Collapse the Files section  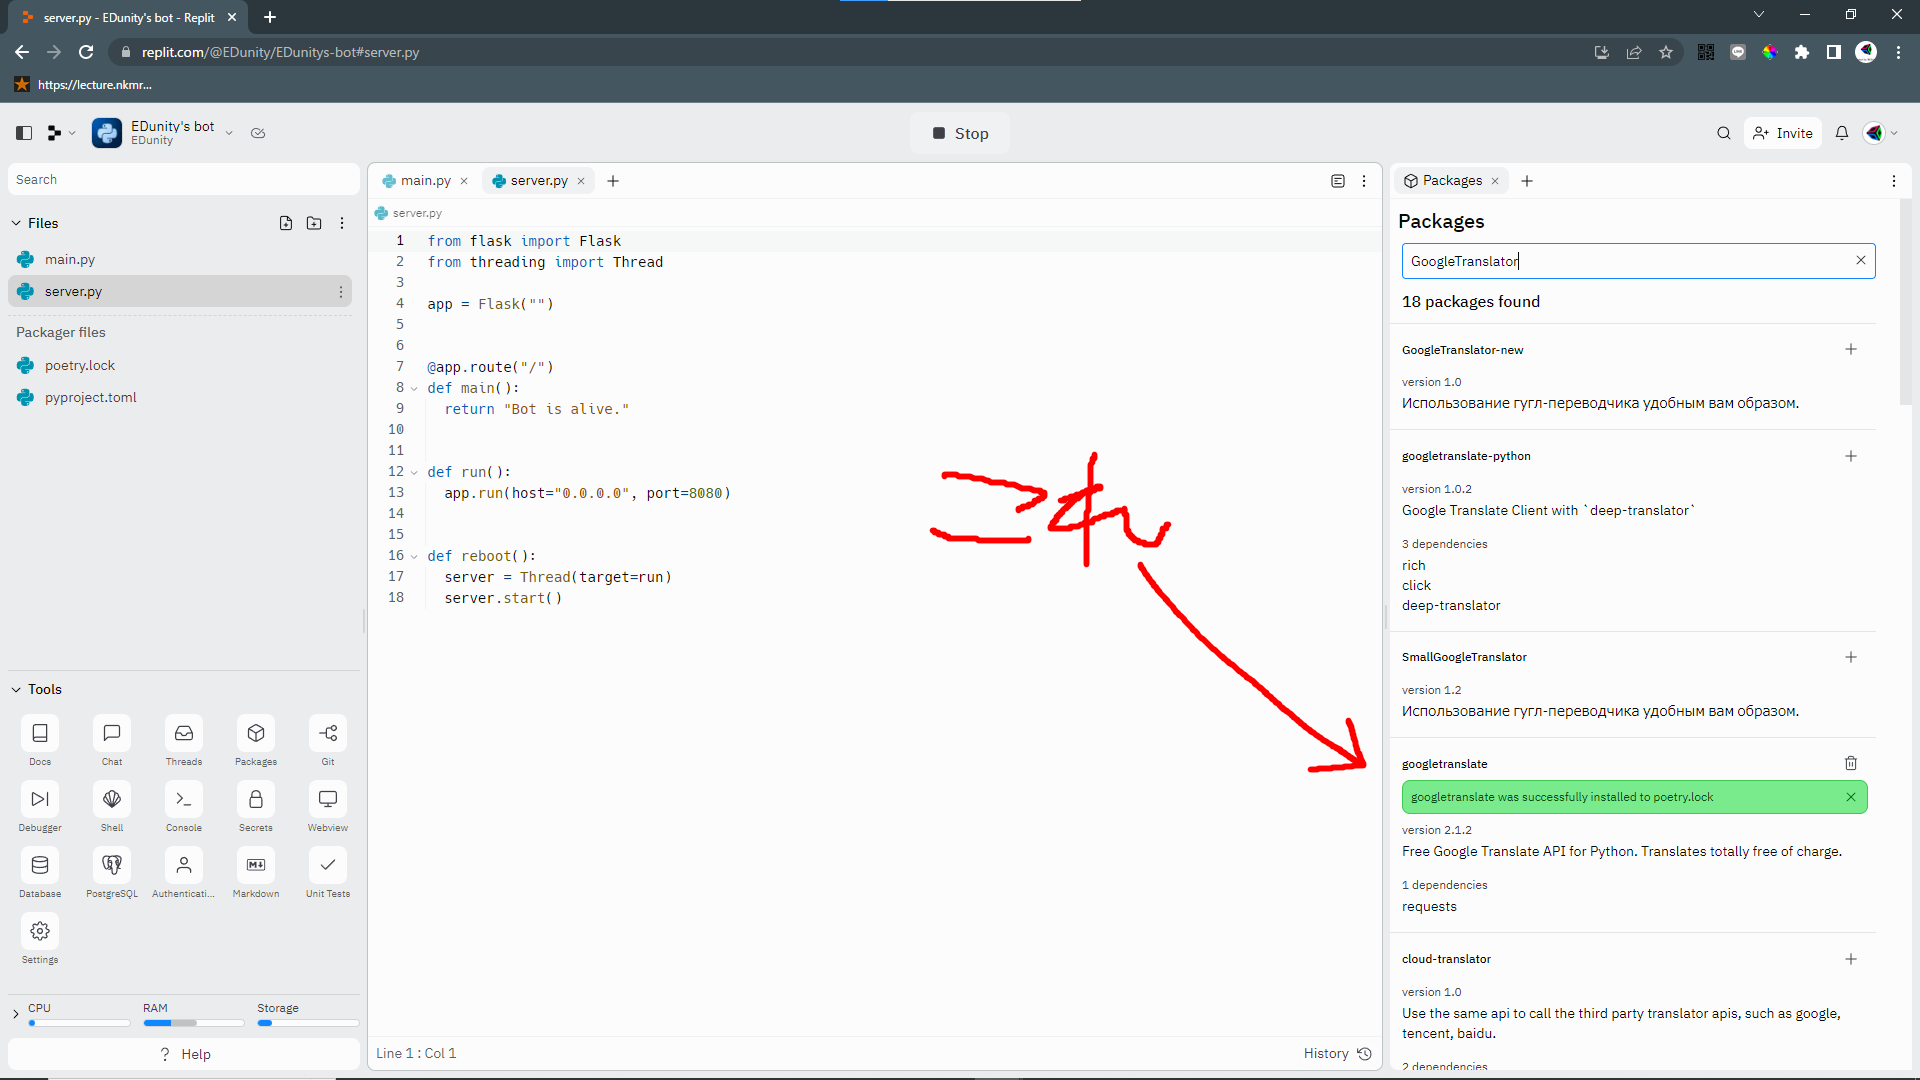[x=16, y=223]
